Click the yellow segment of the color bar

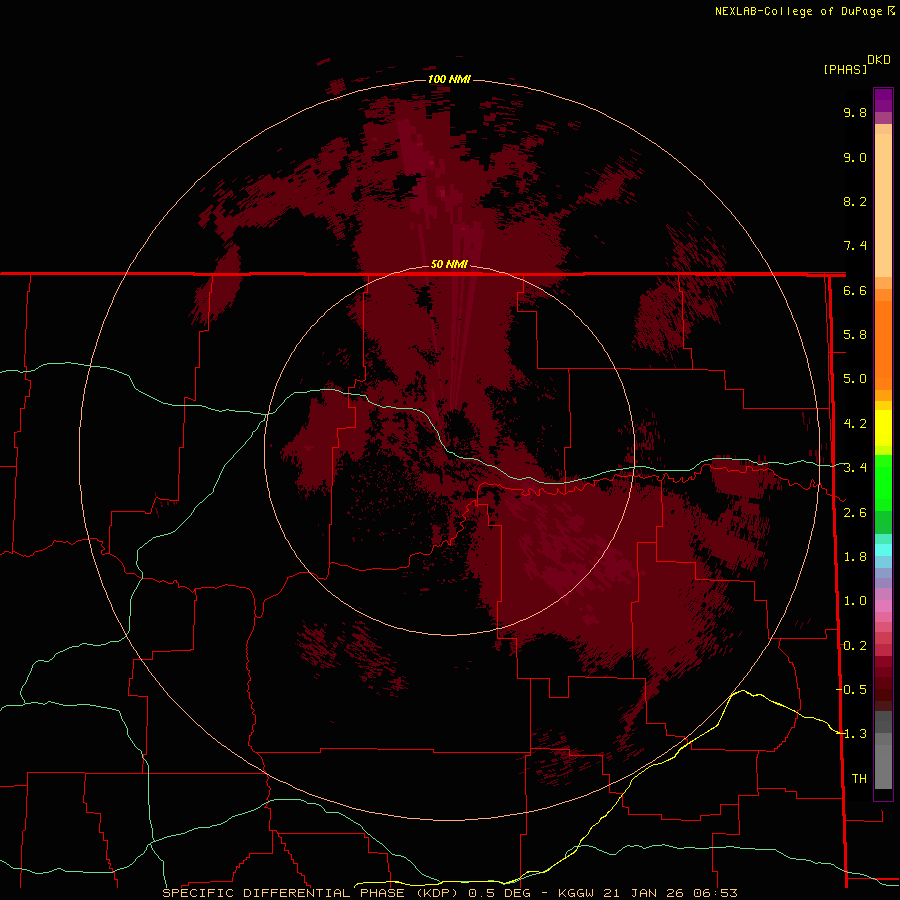point(883,428)
